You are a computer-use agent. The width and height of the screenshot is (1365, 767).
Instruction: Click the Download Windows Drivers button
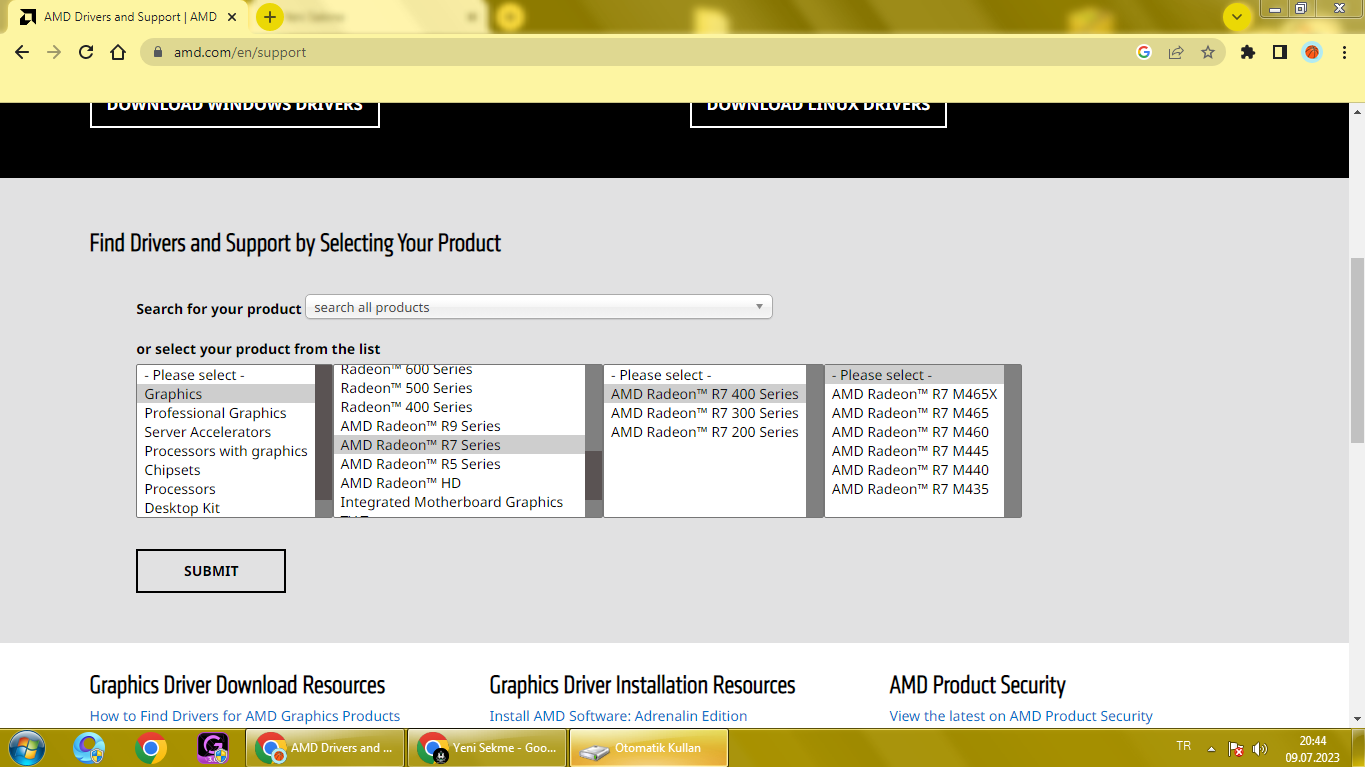point(235,109)
